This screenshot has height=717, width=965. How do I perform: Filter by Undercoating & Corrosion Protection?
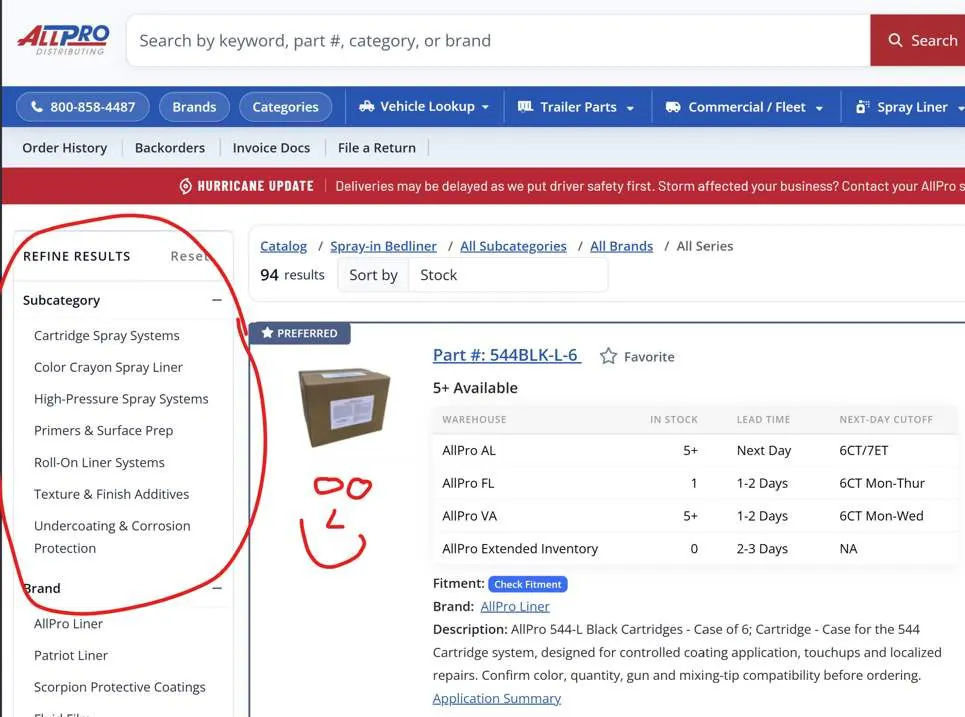(x=112, y=537)
